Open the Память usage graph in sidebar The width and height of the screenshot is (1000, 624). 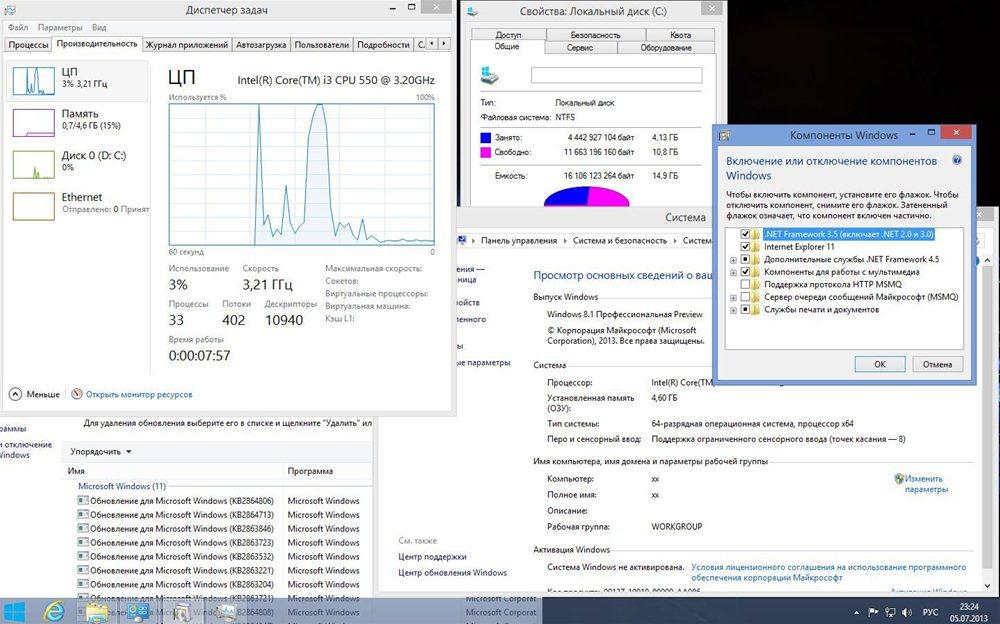(33, 122)
